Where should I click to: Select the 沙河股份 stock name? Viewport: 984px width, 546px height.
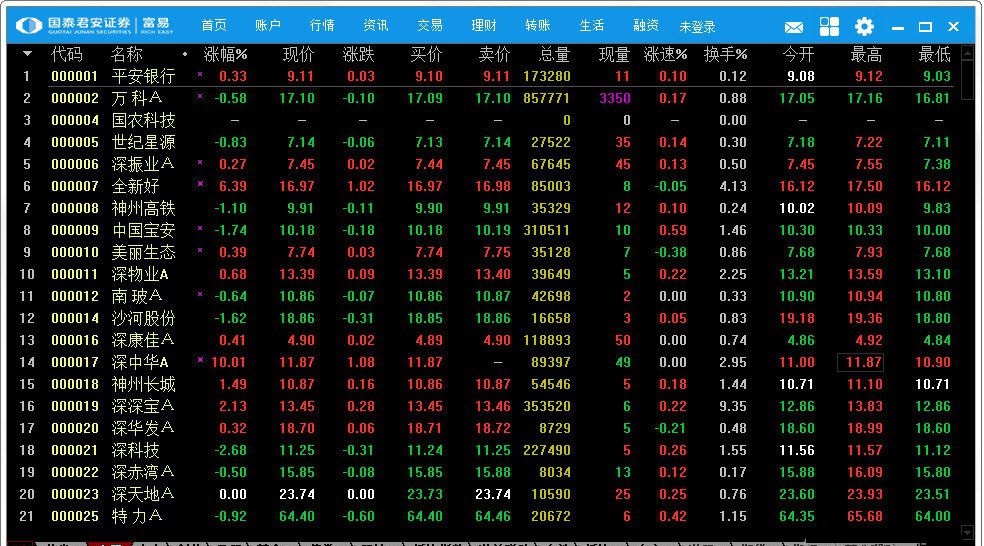144,318
